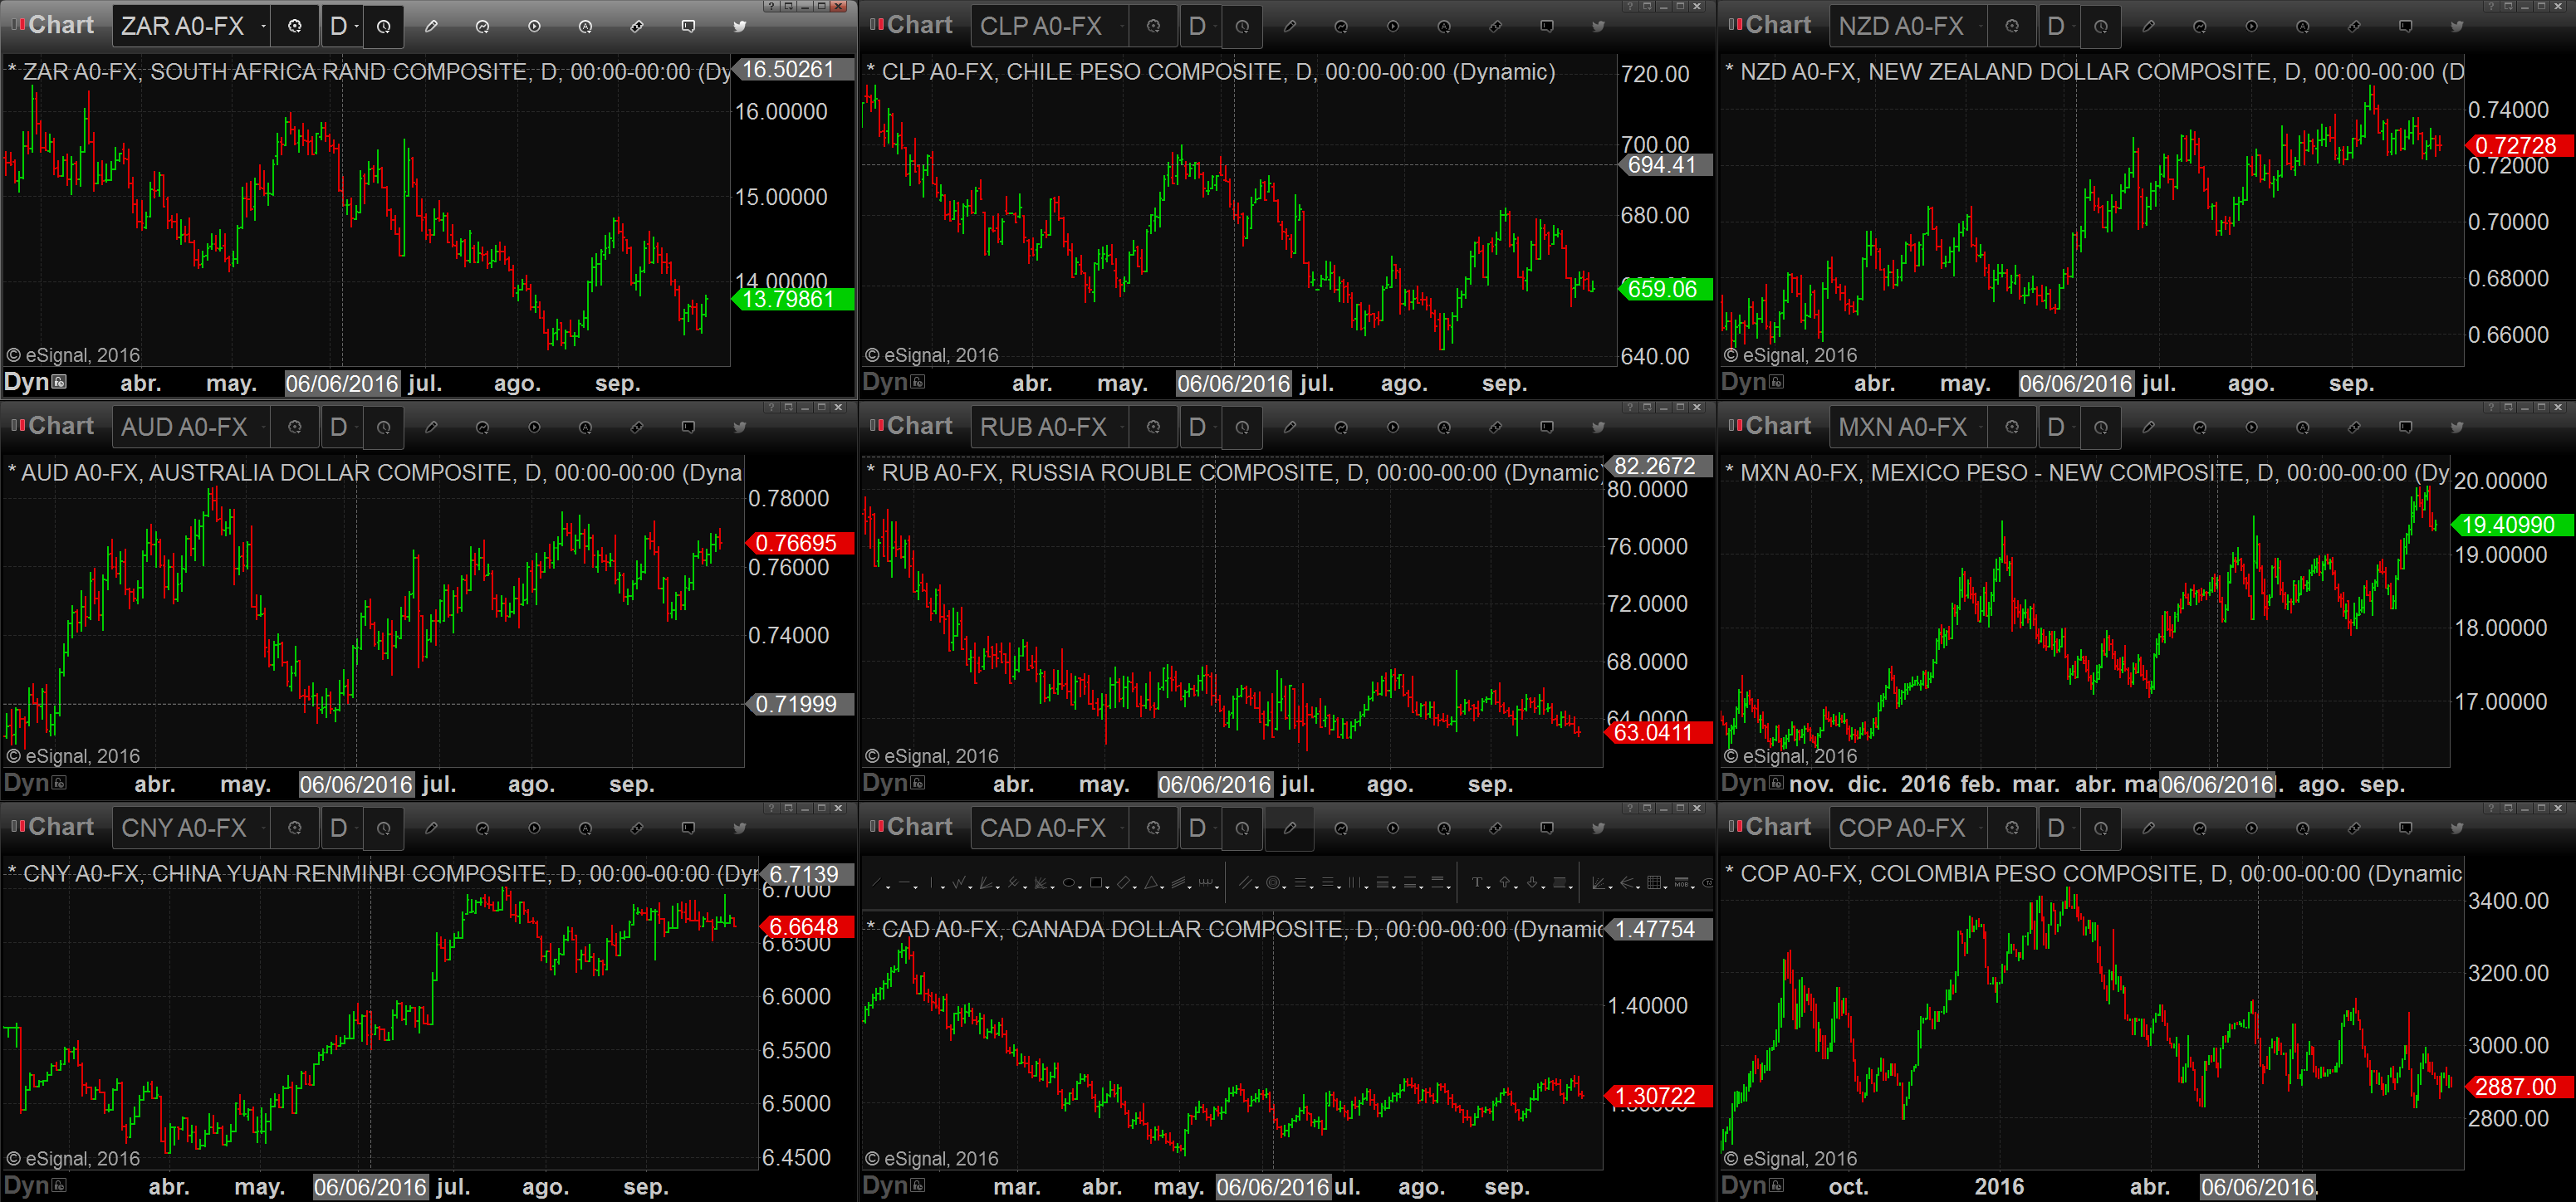This screenshot has width=2576, height=1202.
Task: Open the Chart menu title in ZAR window
Action: click(x=61, y=25)
